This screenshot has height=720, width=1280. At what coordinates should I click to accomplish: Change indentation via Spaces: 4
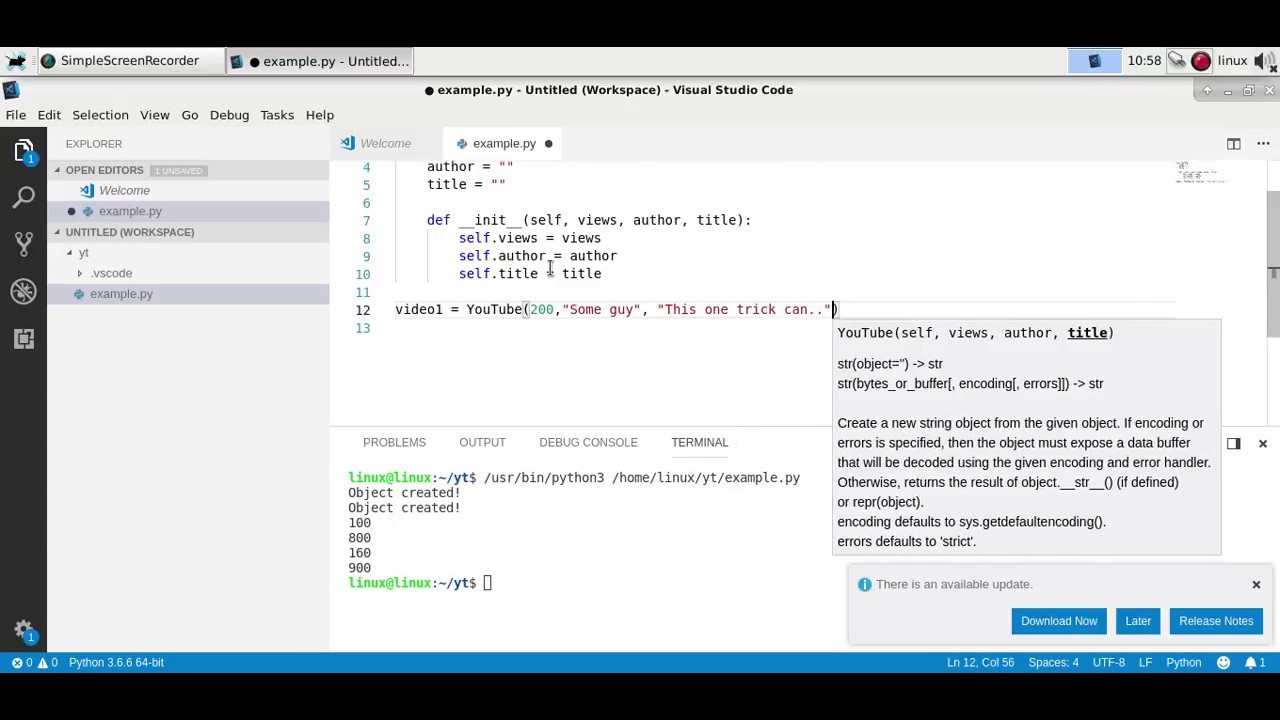pos(1053,662)
